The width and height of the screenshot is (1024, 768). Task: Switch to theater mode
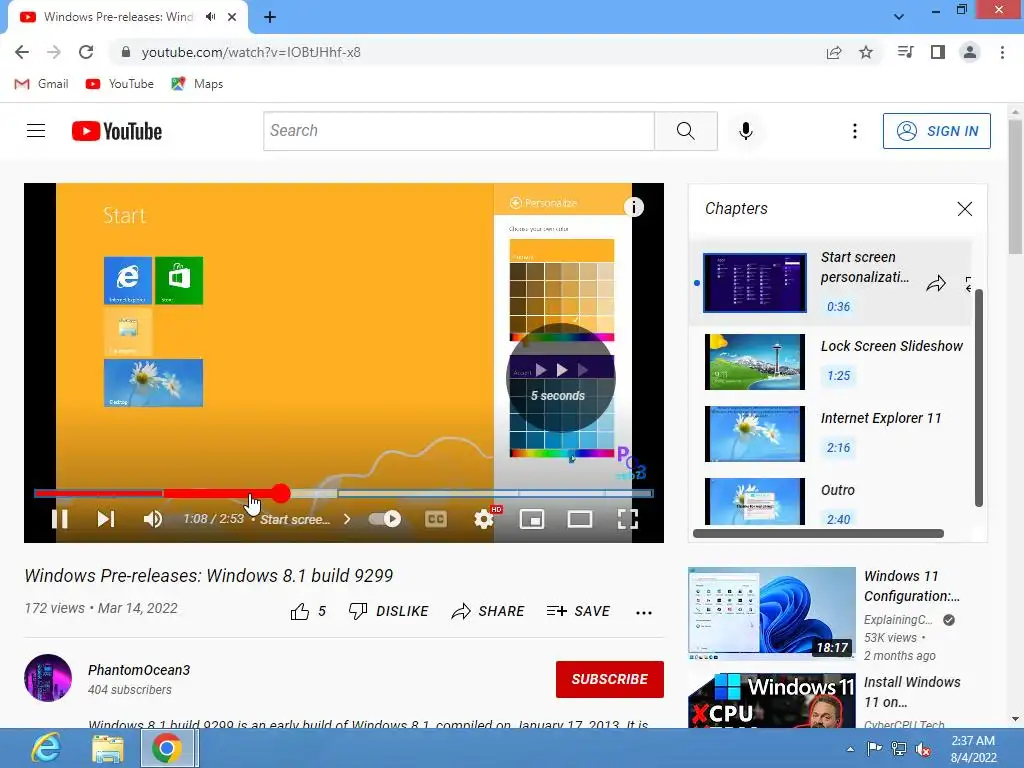click(579, 519)
